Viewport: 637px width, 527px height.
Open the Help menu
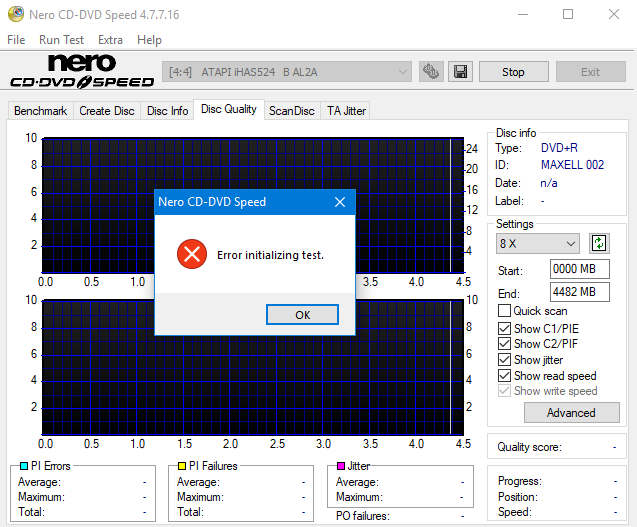tap(149, 40)
